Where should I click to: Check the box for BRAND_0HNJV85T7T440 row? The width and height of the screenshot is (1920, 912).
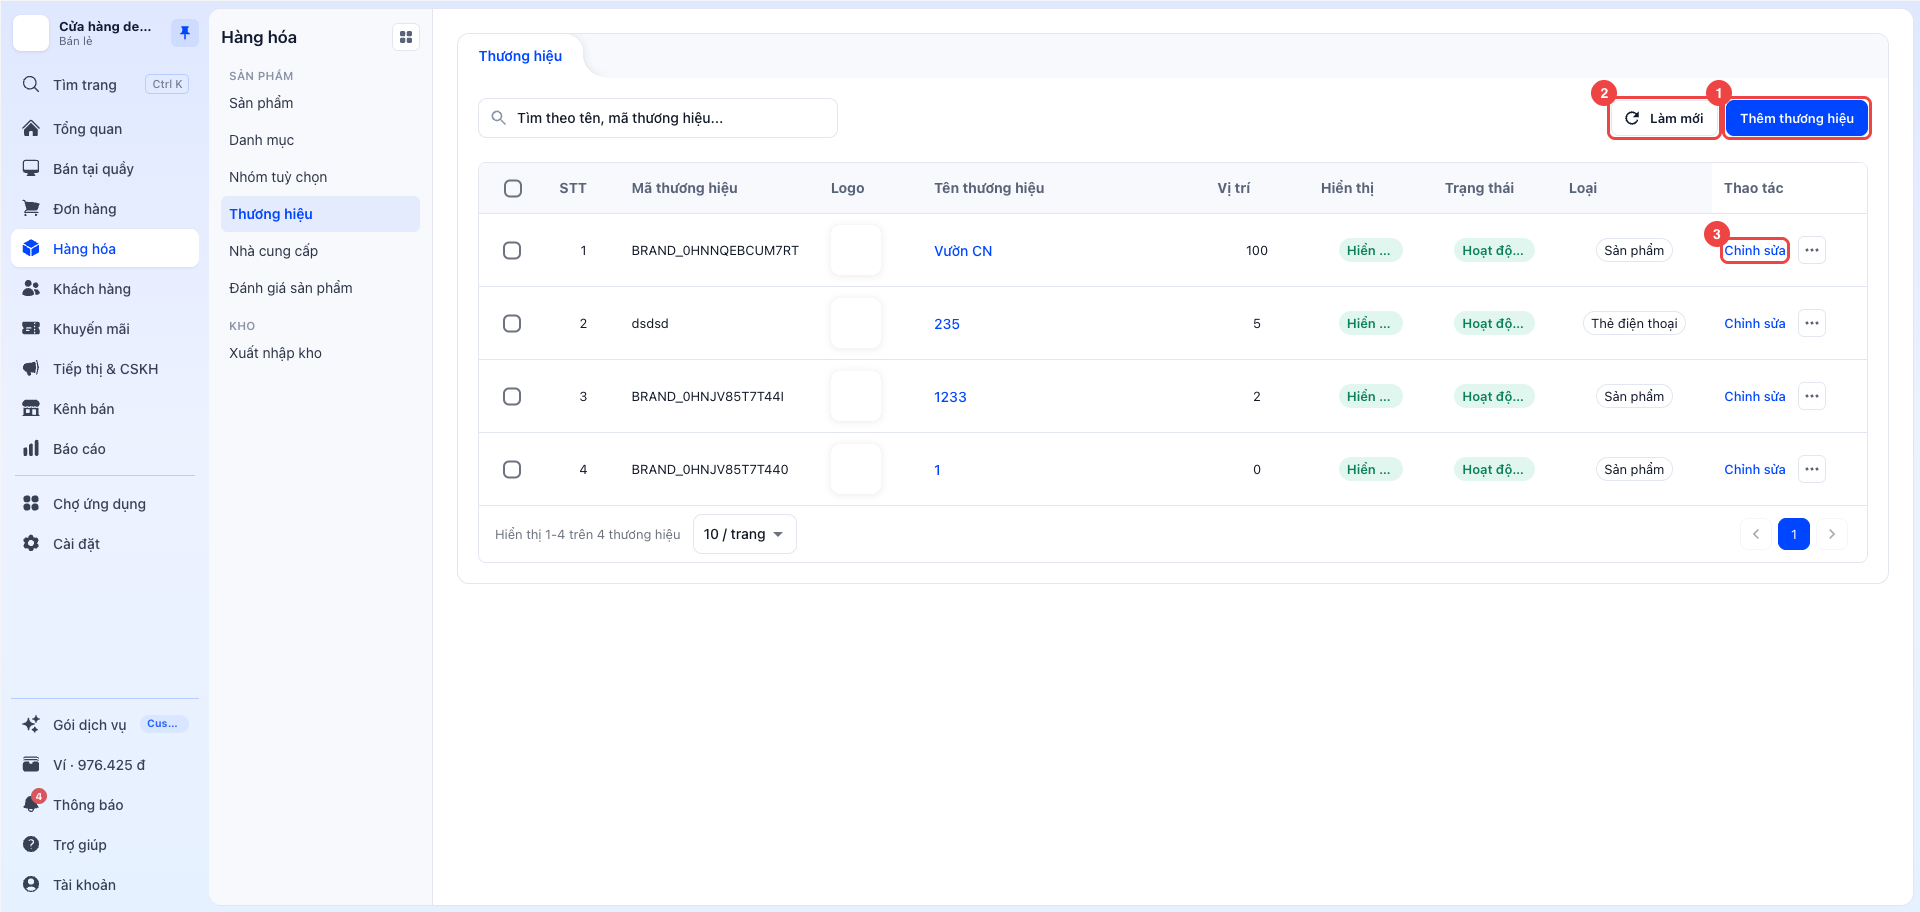[512, 469]
